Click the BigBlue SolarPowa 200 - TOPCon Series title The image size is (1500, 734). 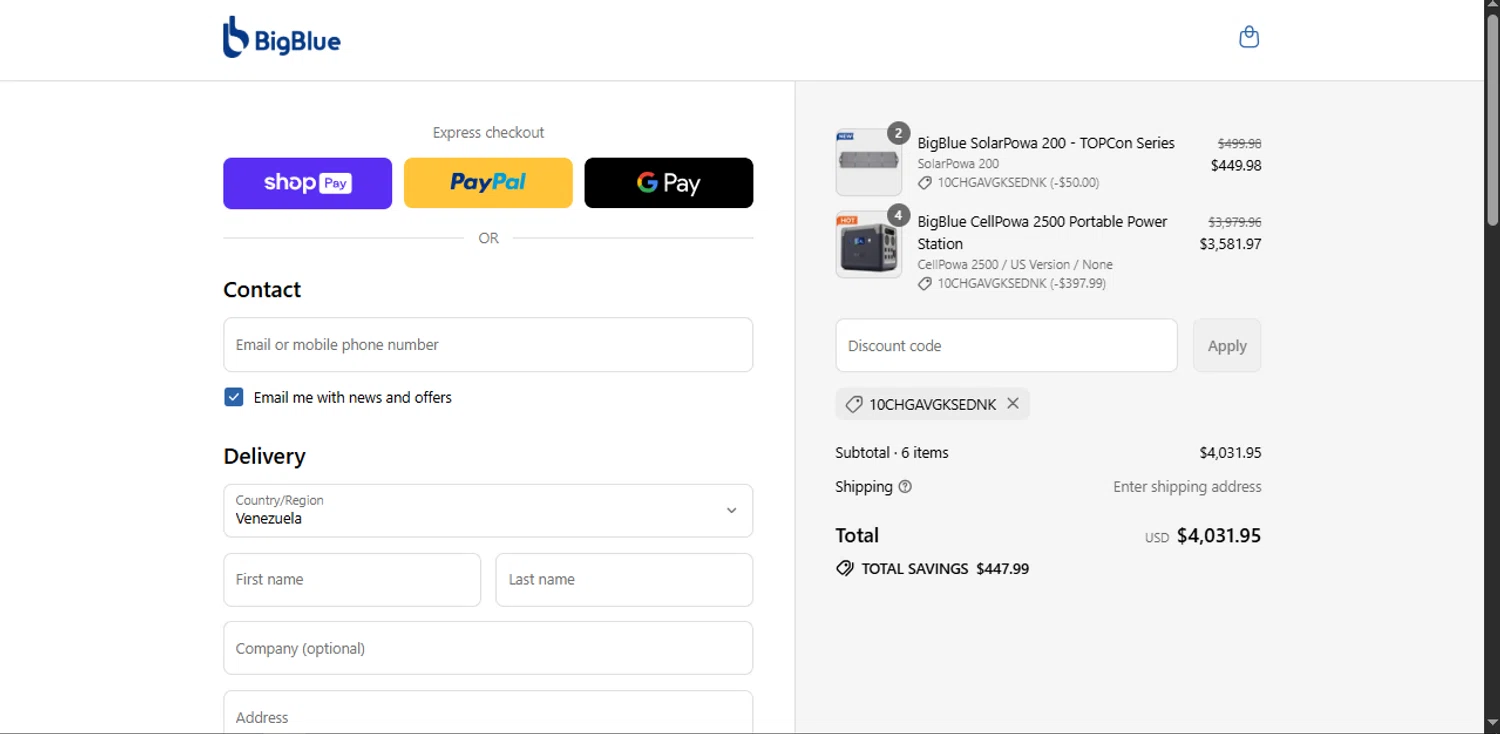pos(1046,143)
